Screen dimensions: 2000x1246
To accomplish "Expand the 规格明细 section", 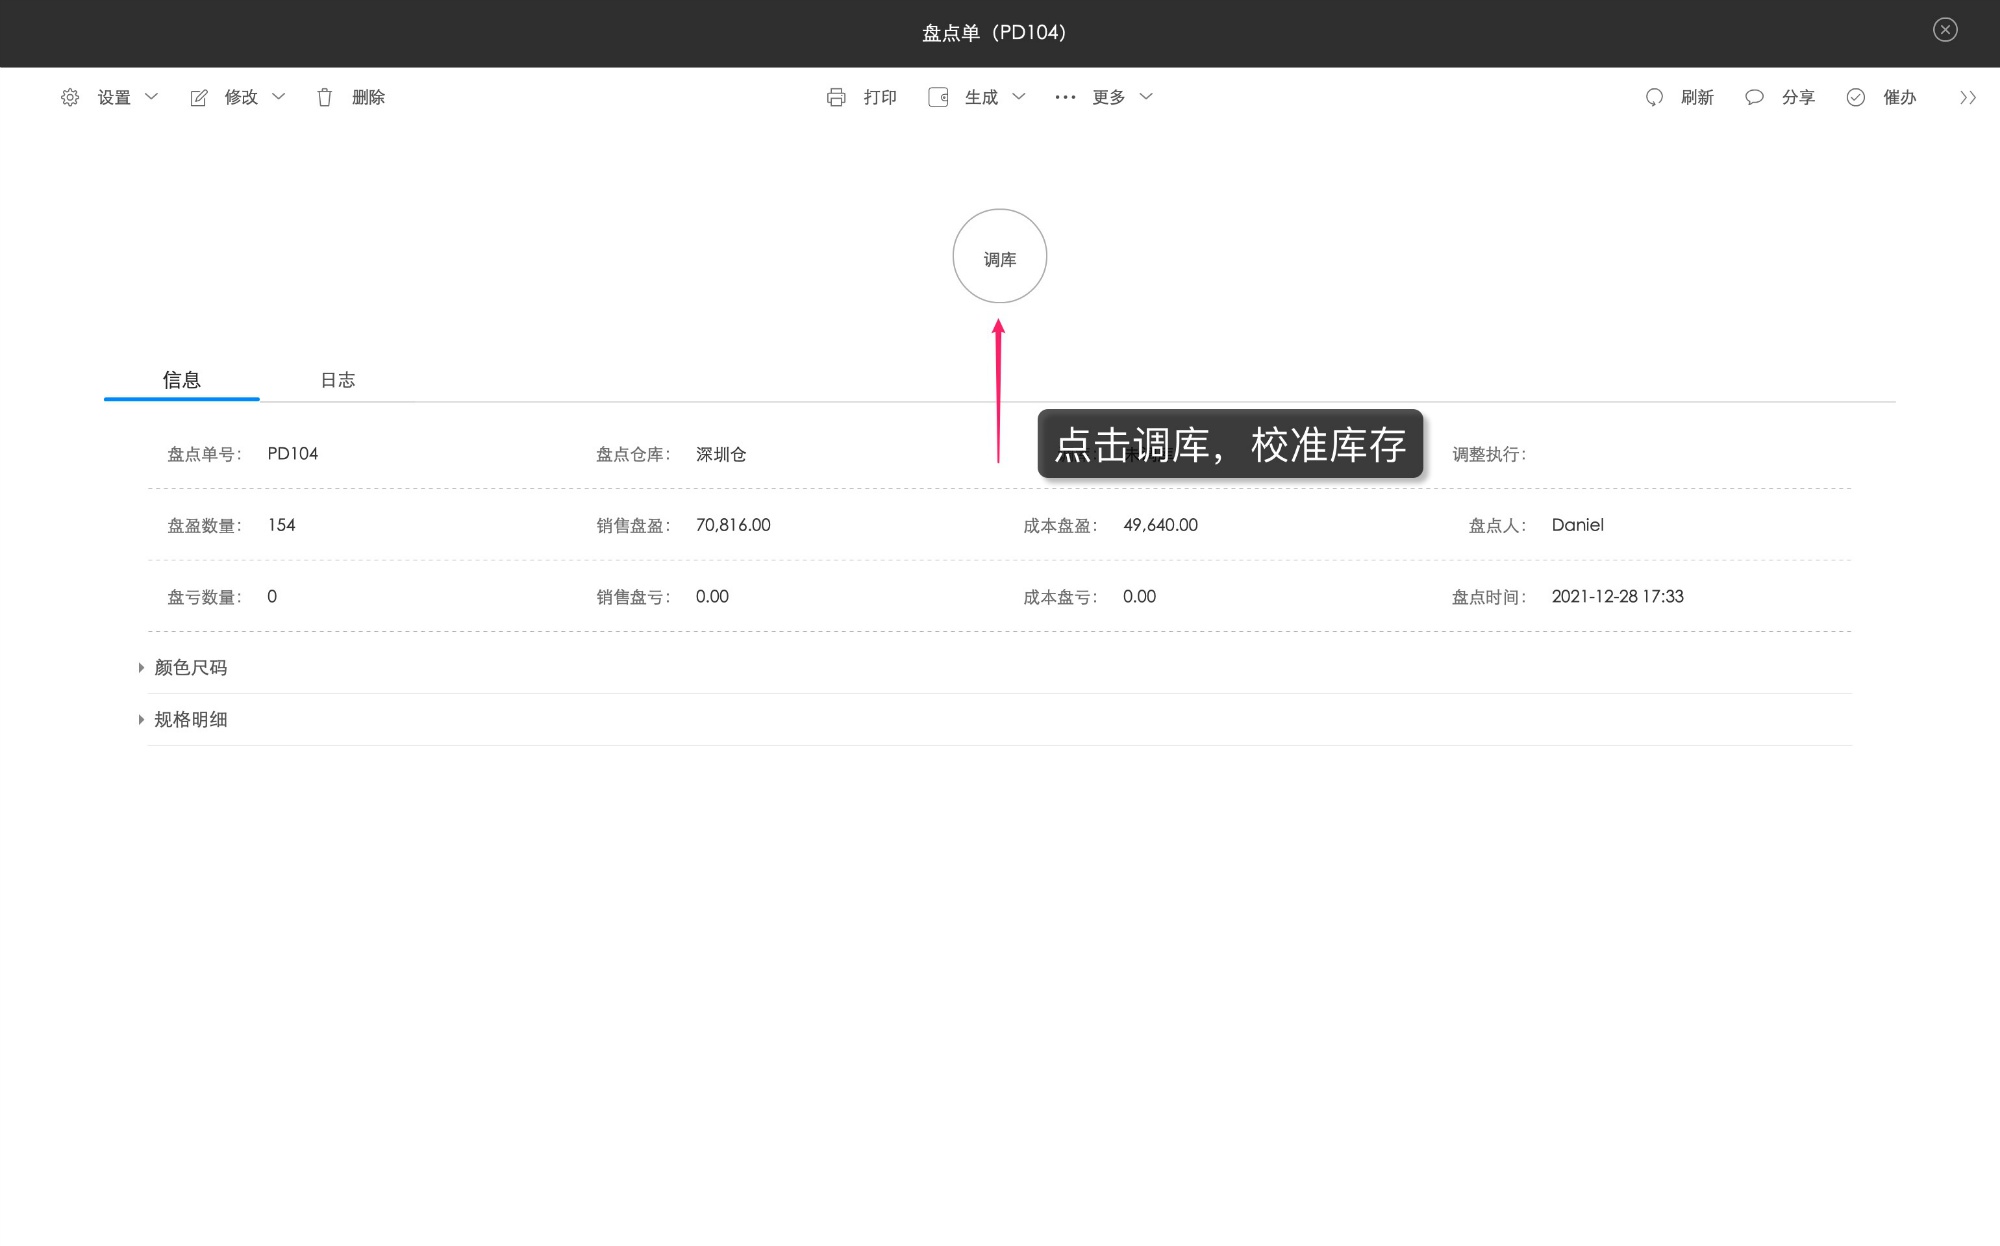I will 183,719.
